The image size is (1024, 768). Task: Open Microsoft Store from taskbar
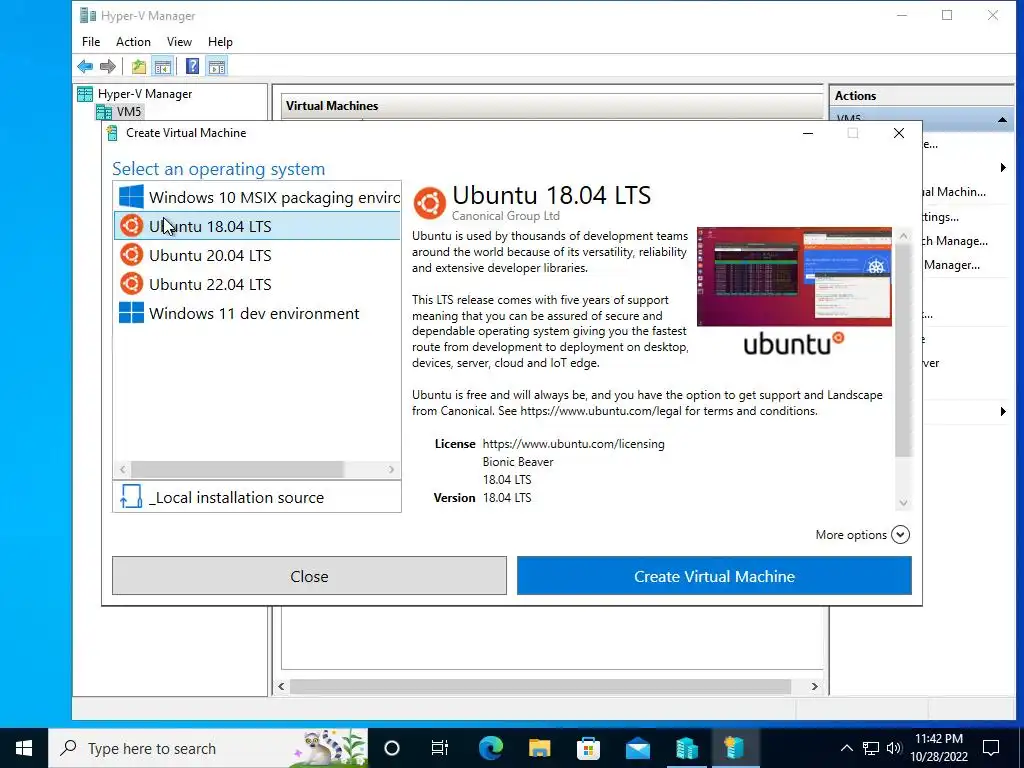pyautogui.click(x=588, y=748)
